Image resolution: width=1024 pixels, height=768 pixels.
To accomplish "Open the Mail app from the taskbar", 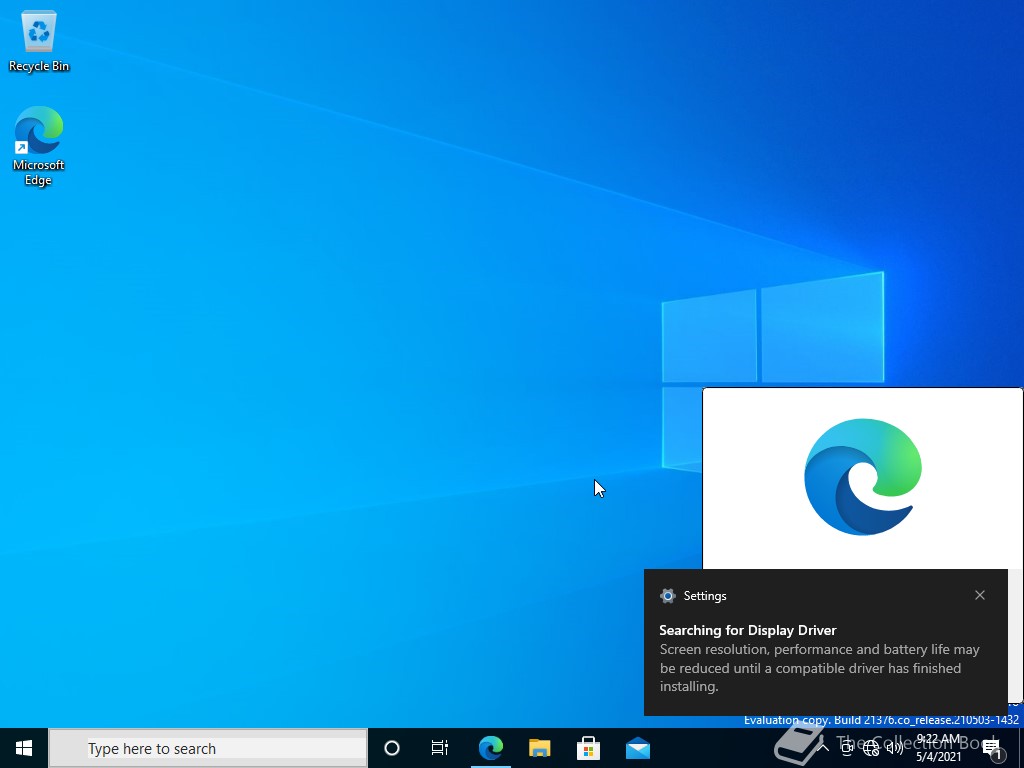I will click(637, 748).
